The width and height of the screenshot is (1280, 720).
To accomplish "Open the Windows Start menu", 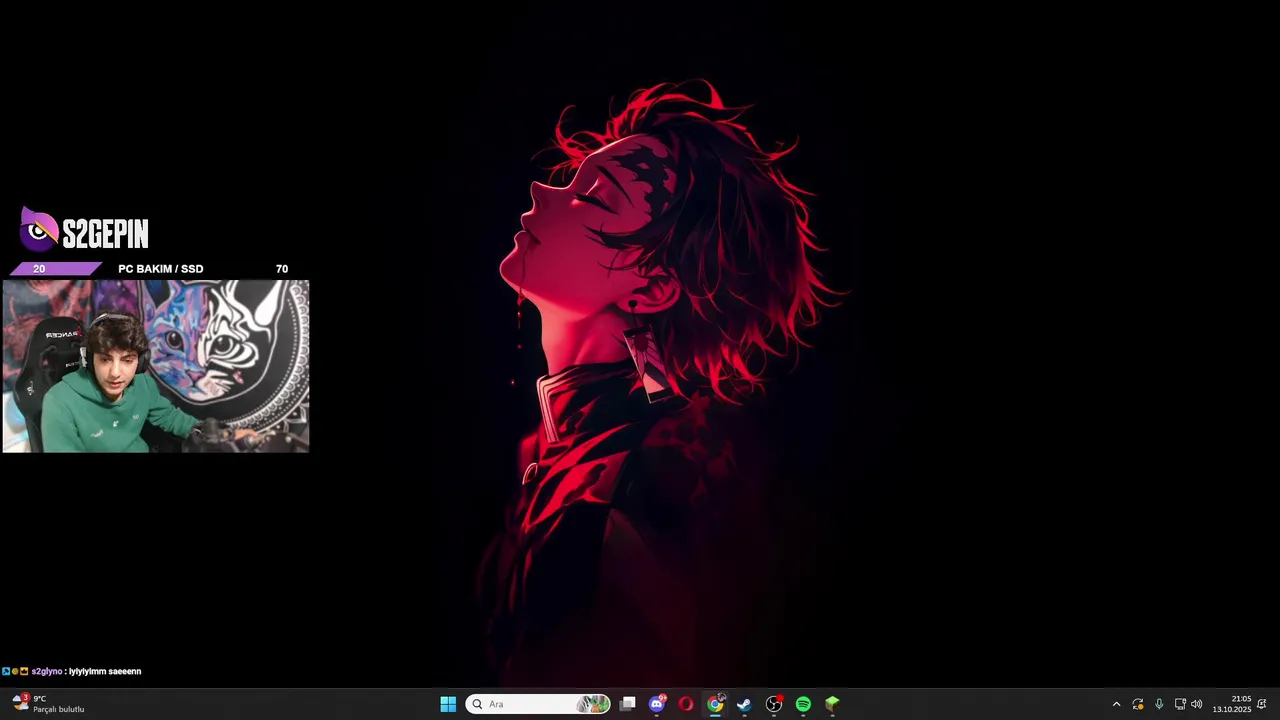I will (x=448, y=704).
